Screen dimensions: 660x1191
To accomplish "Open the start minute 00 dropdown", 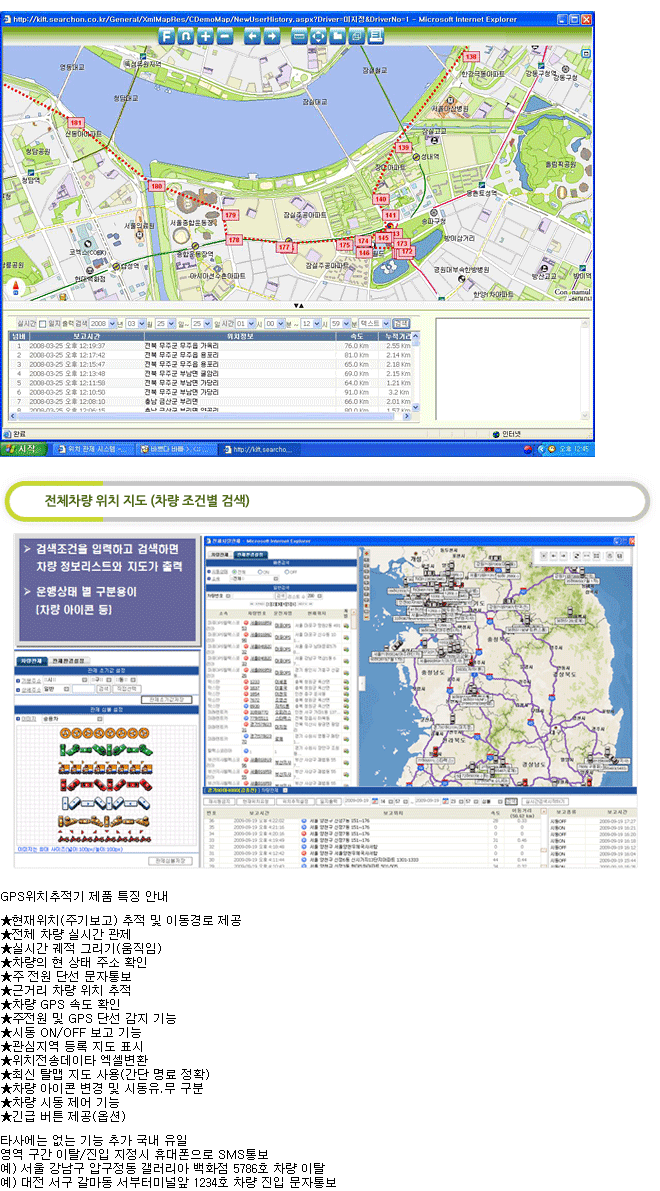I will 277,323.
